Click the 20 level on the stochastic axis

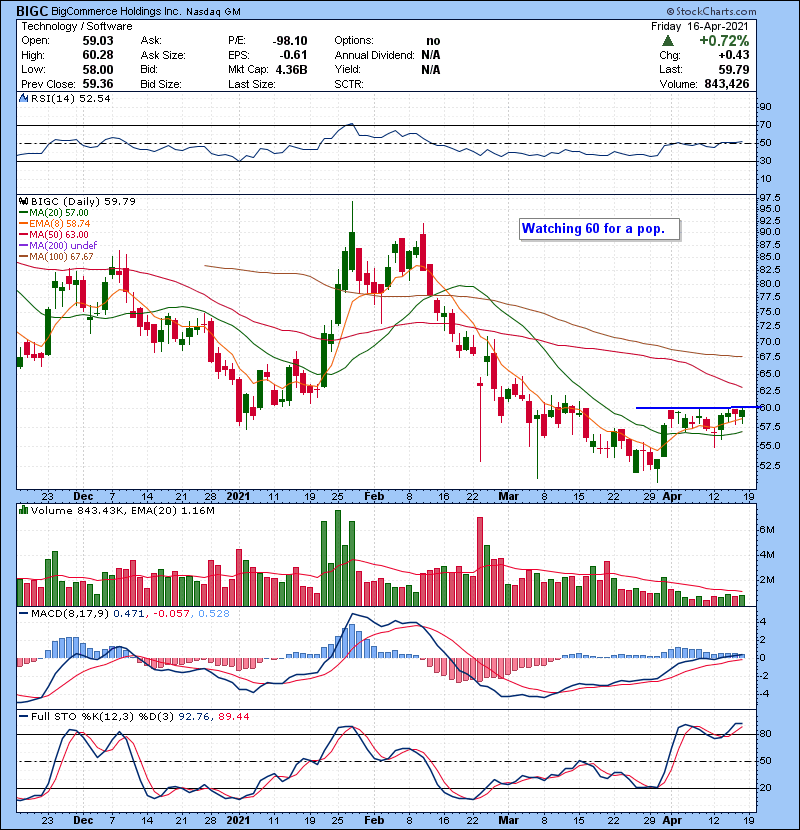click(x=766, y=788)
